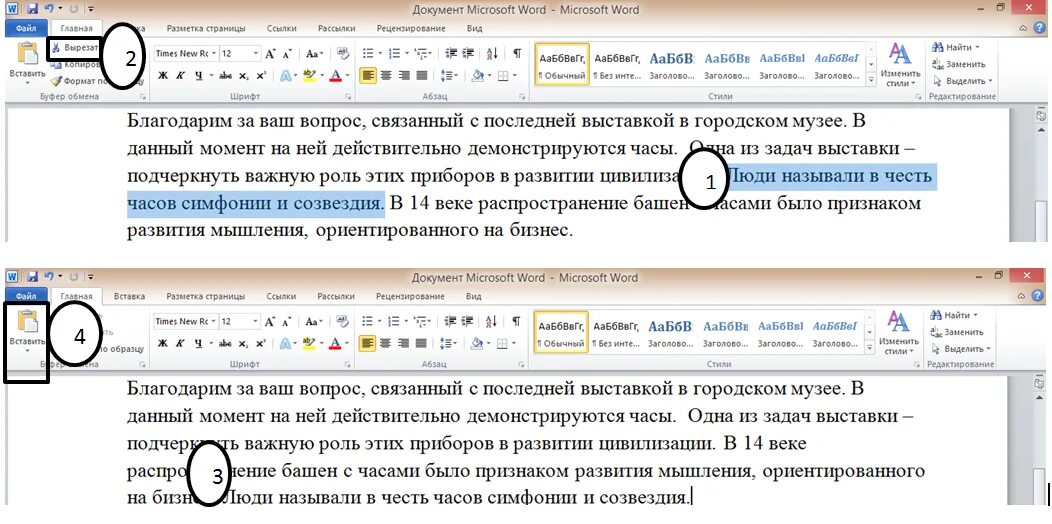Clear formatting eraser icon in lower window

[x=342, y=321]
